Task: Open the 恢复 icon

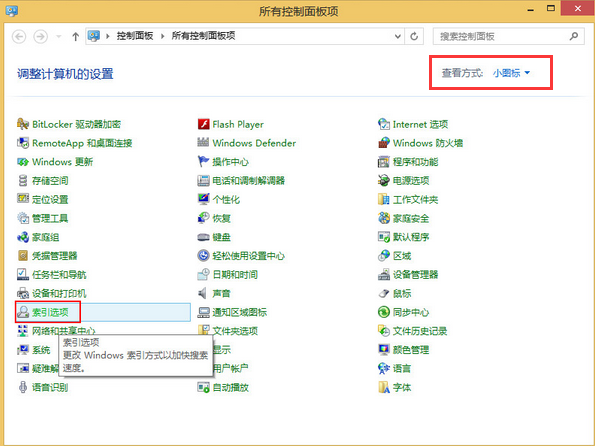Action: [x=203, y=218]
